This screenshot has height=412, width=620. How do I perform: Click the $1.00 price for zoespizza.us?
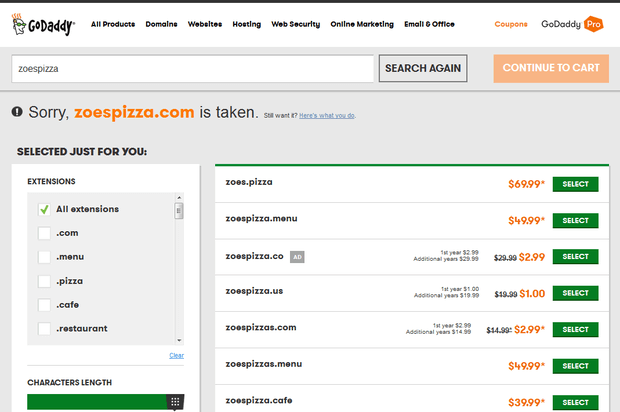(532, 294)
